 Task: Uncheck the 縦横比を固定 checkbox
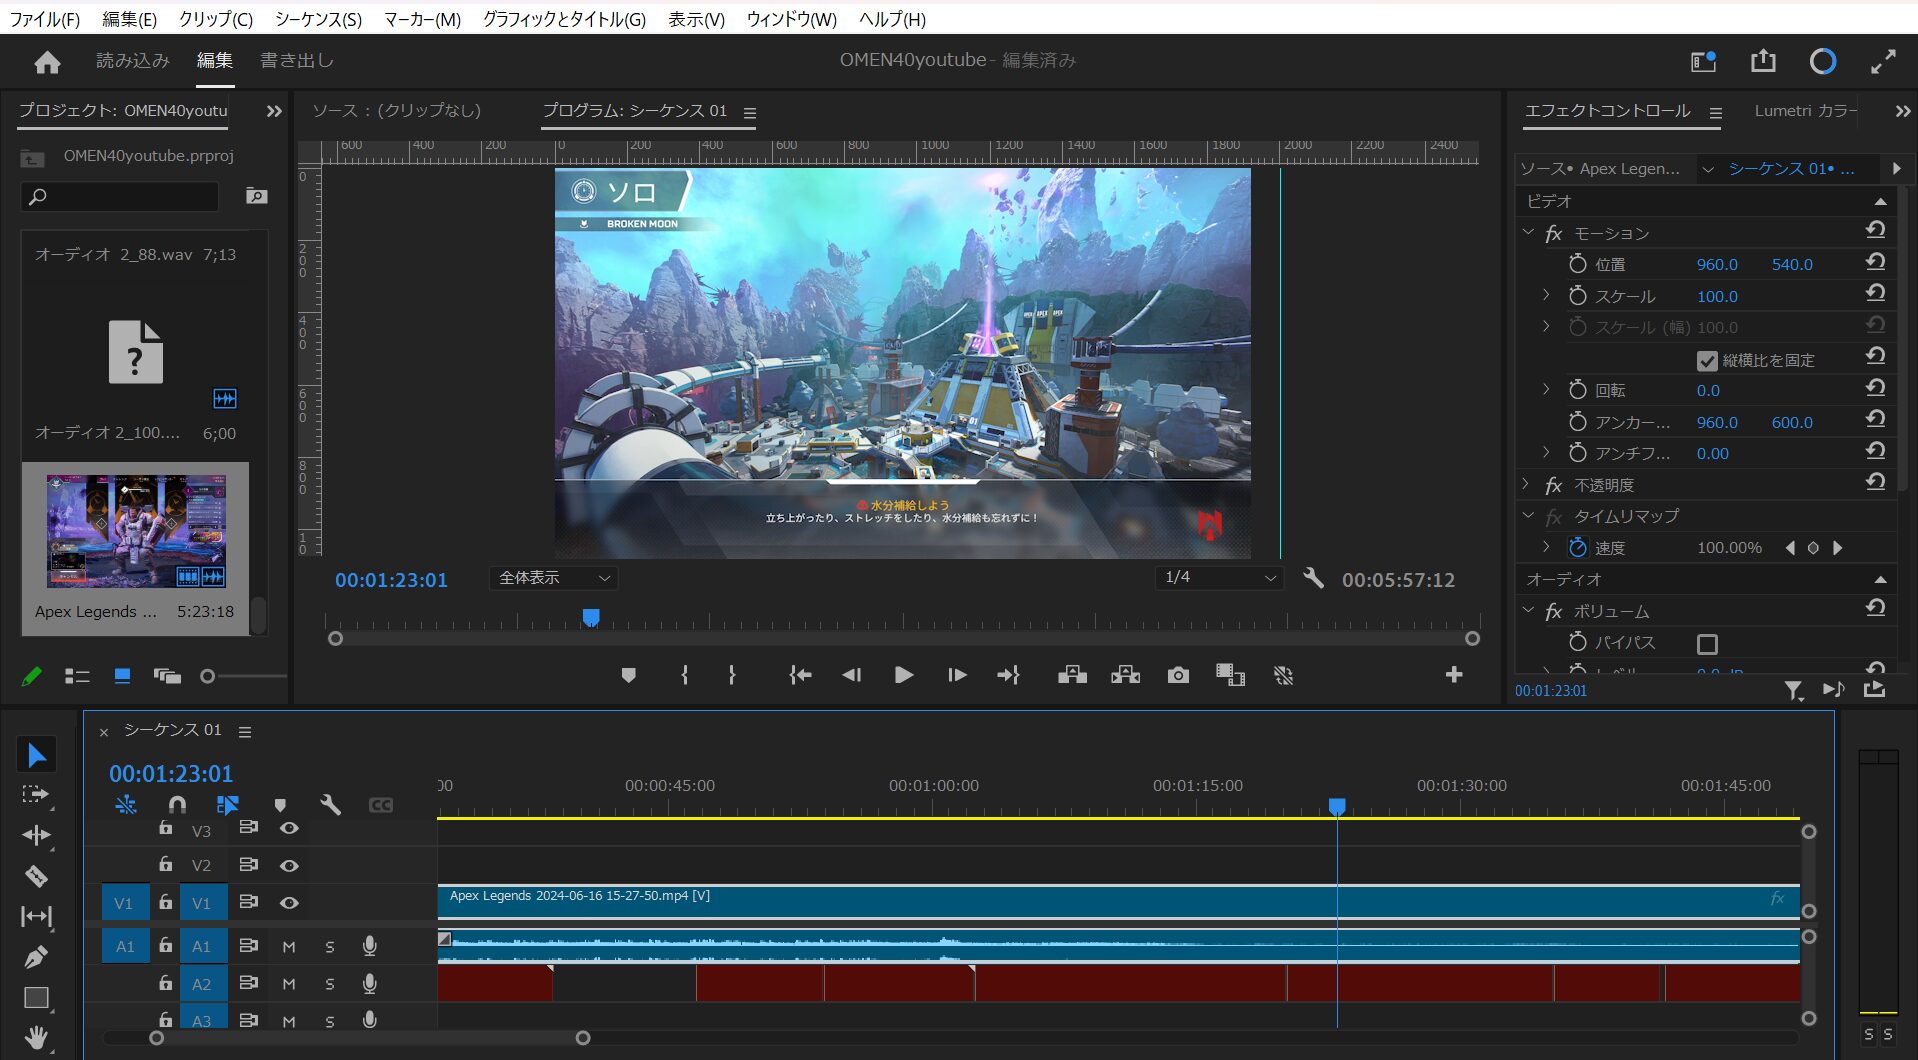1707,360
